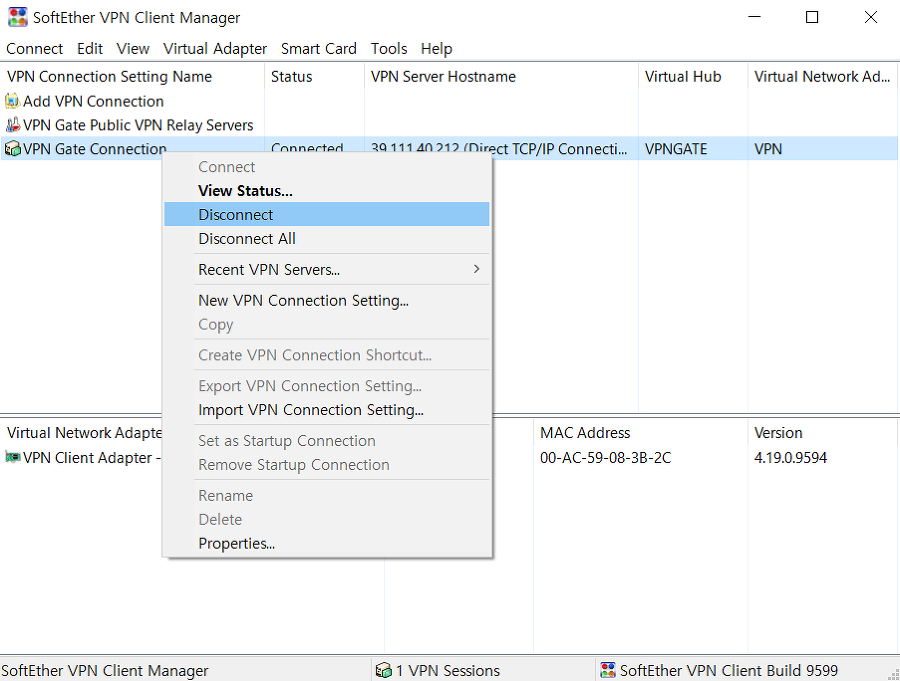Close the SoftEther VPN Client Manager window
The image size is (900, 681).
(x=871, y=17)
